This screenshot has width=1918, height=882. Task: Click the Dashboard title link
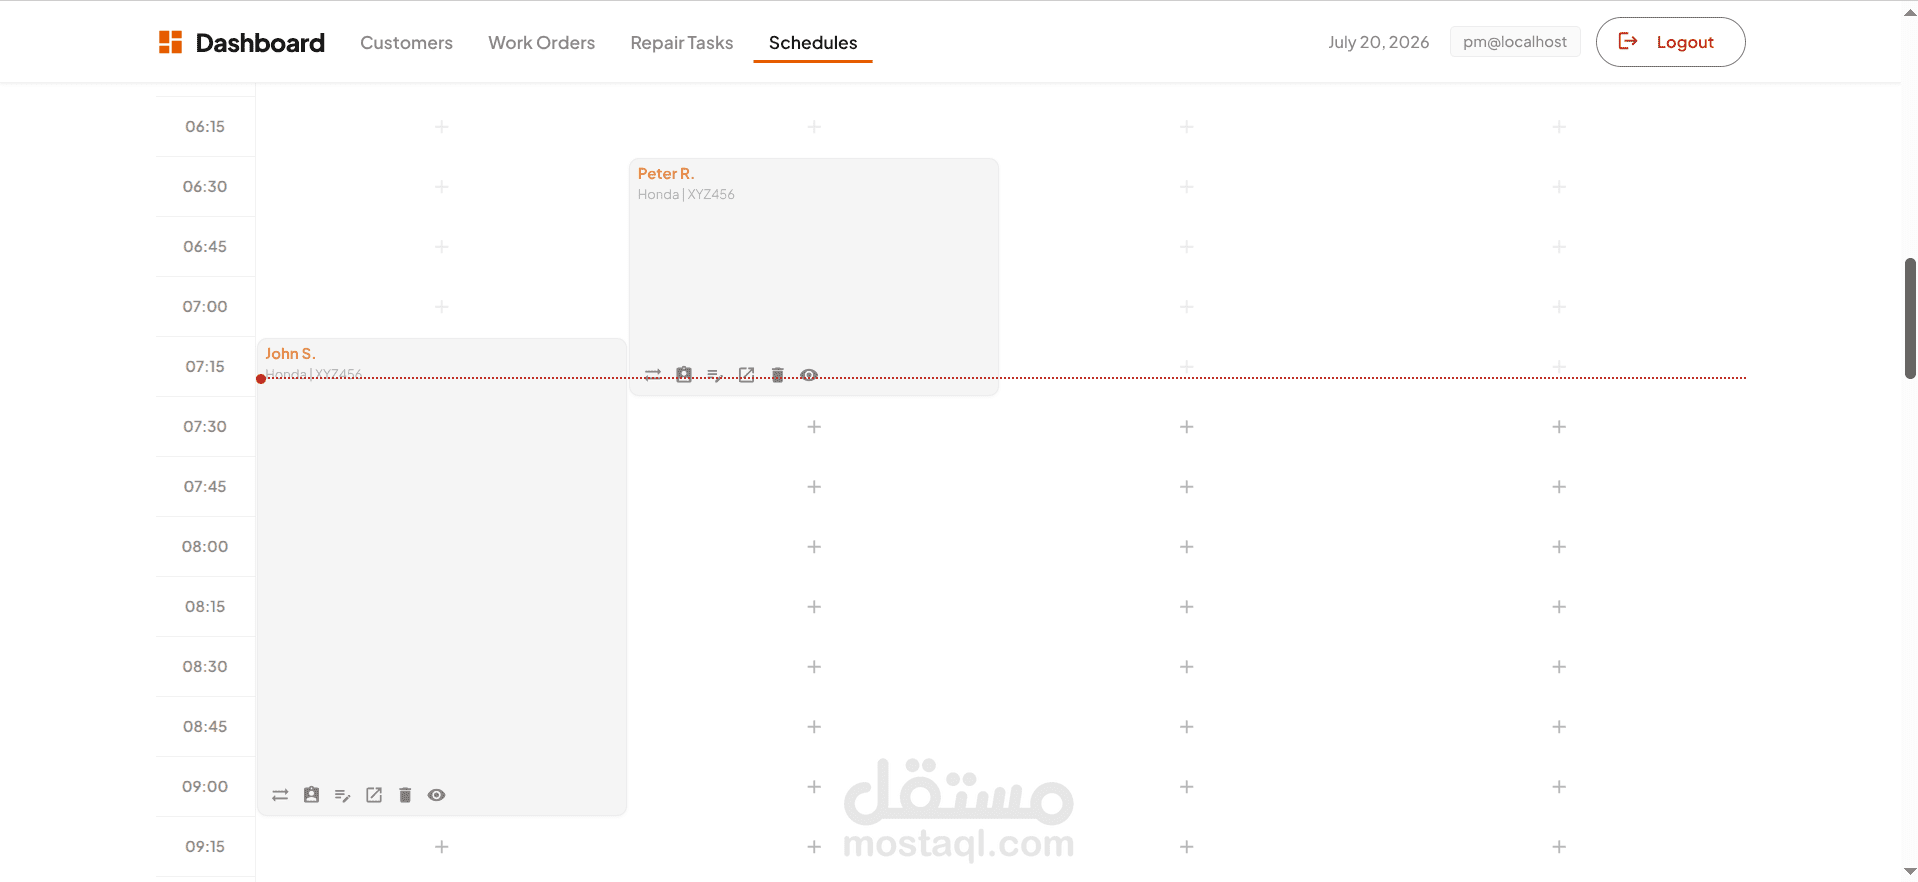click(260, 43)
